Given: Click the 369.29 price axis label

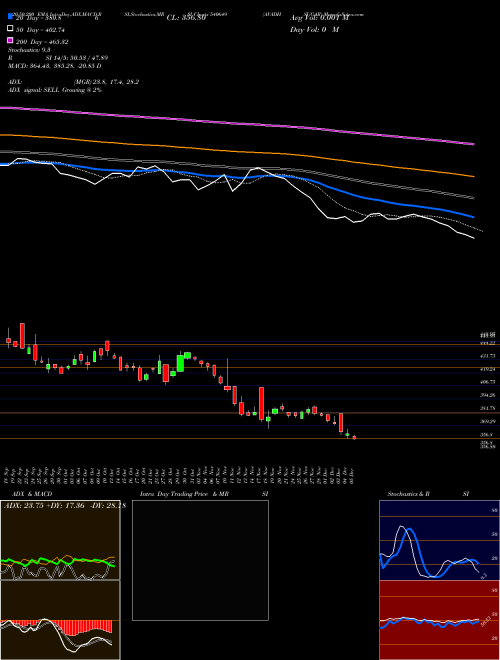Looking at the screenshot, I should tap(488, 421).
